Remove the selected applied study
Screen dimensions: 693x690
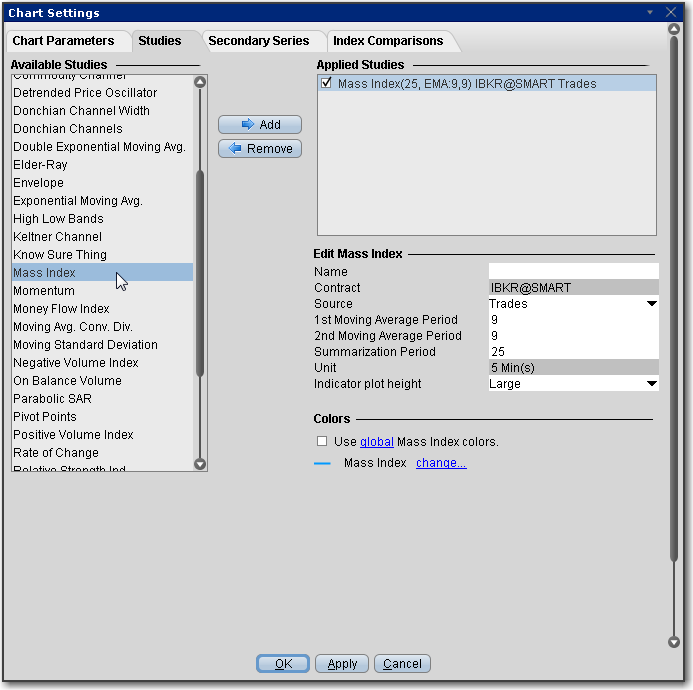(x=260, y=149)
